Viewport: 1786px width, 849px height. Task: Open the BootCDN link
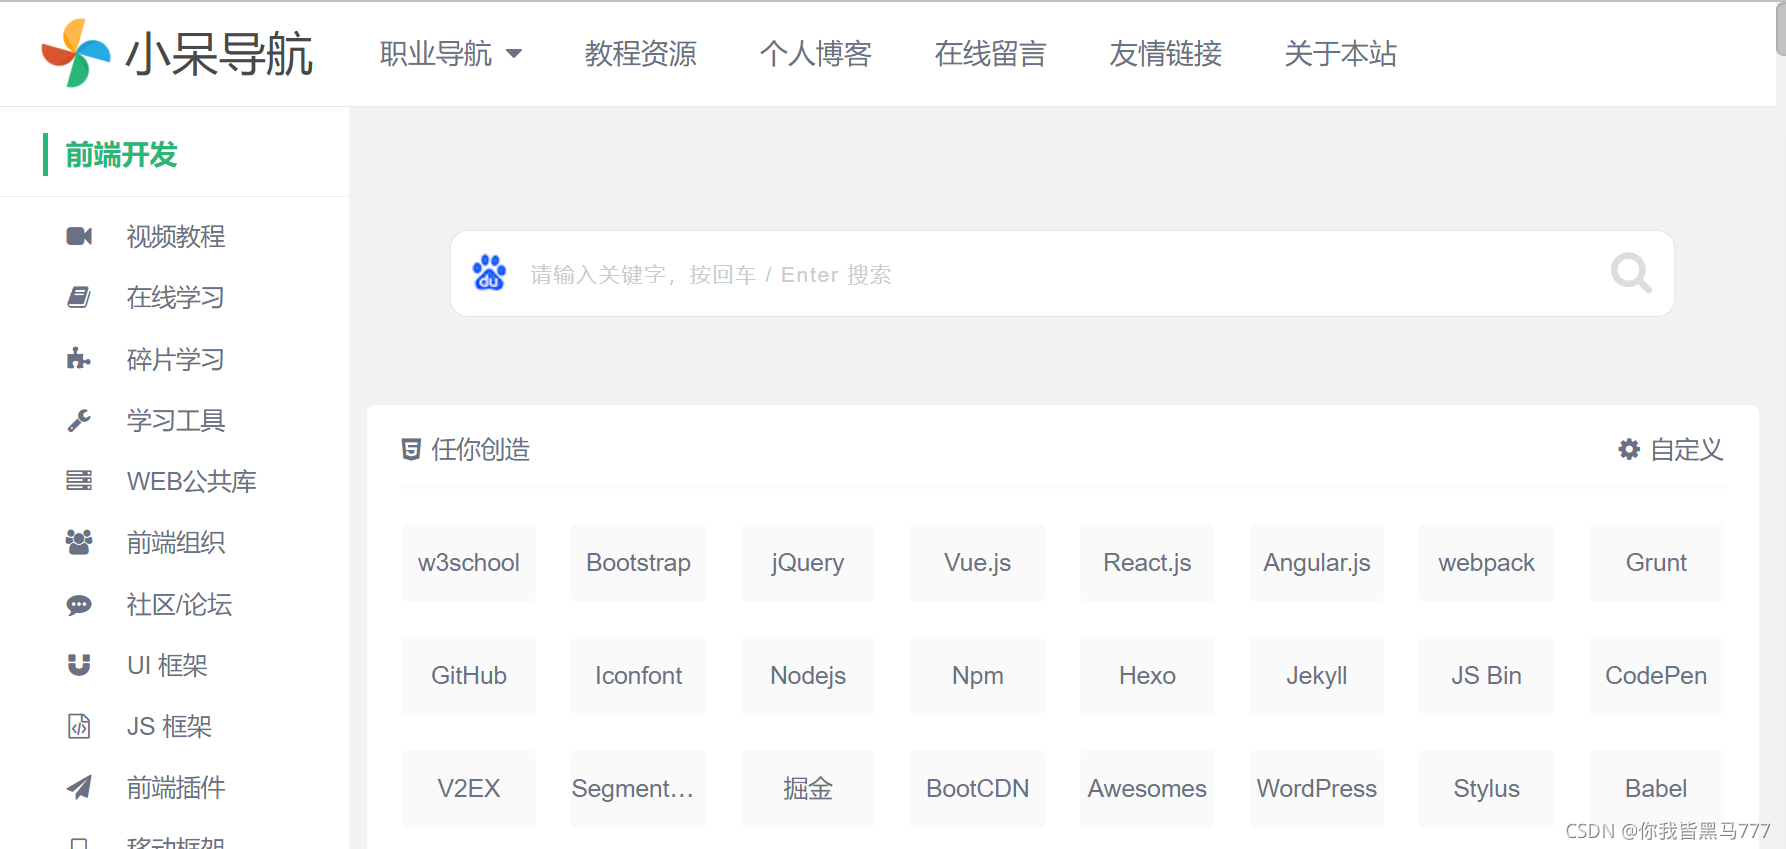978,788
